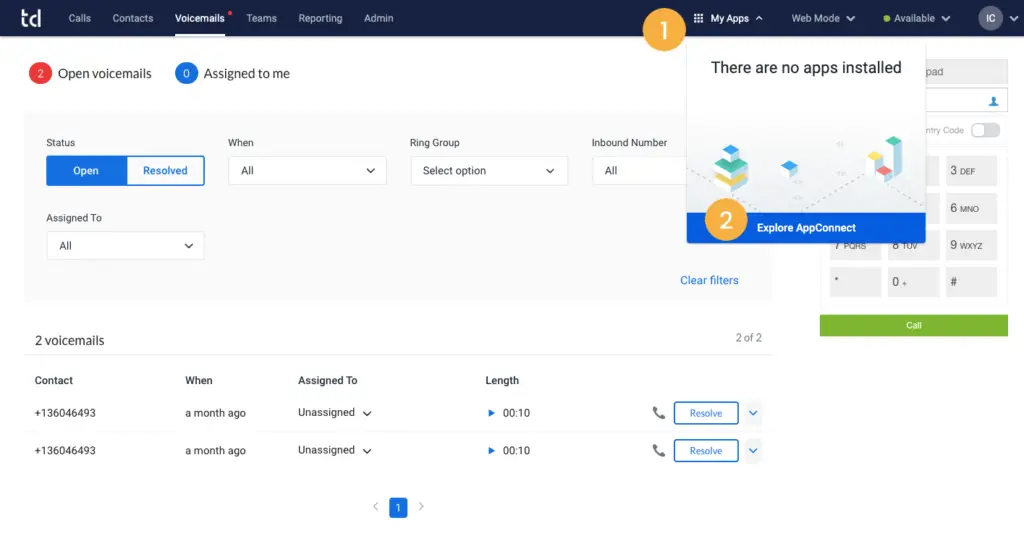Click the contact person icon in dialpad field
Screen dimensions: 1024x536
pos(993,101)
